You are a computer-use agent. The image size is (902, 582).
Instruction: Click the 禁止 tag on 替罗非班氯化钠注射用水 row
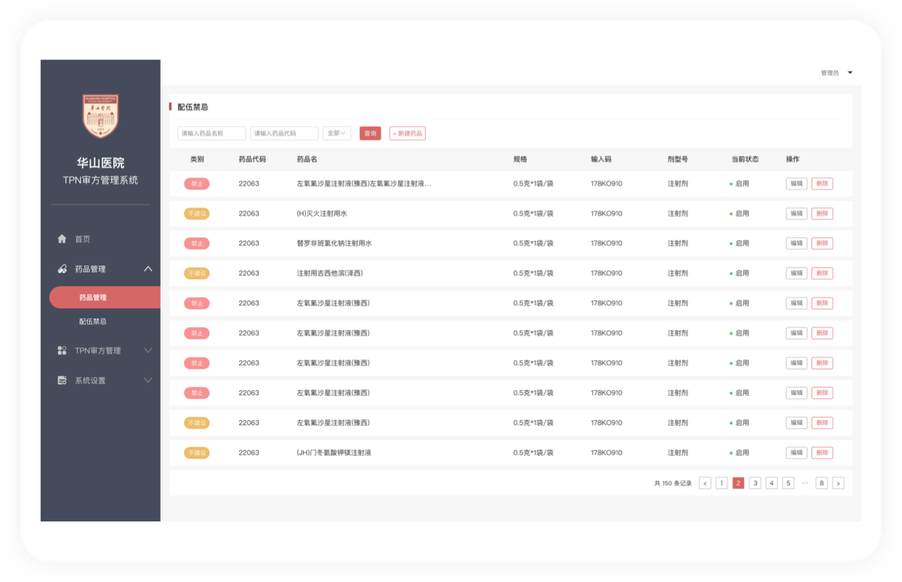[197, 243]
